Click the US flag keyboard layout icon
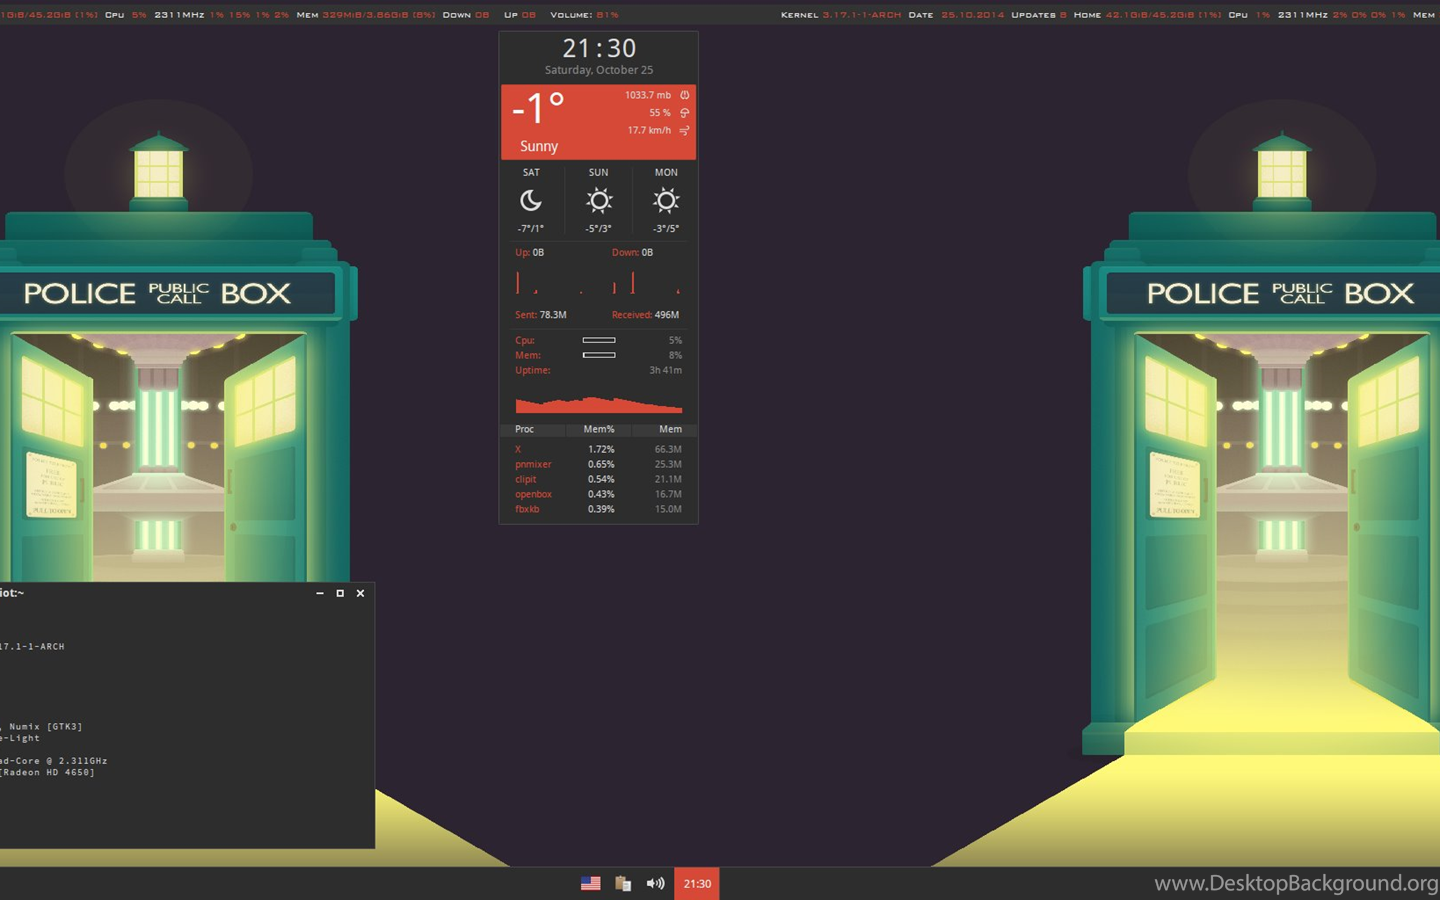This screenshot has width=1440, height=900. (x=591, y=883)
